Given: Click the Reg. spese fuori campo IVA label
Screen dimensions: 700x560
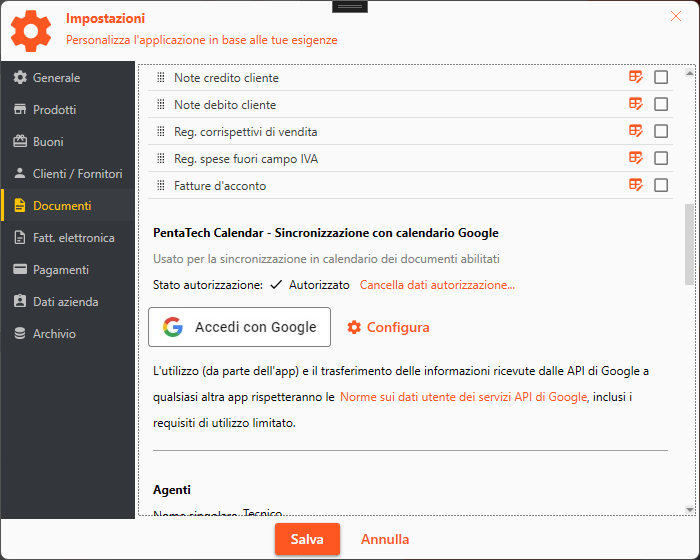Looking at the screenshot, I should click(246, 159).
